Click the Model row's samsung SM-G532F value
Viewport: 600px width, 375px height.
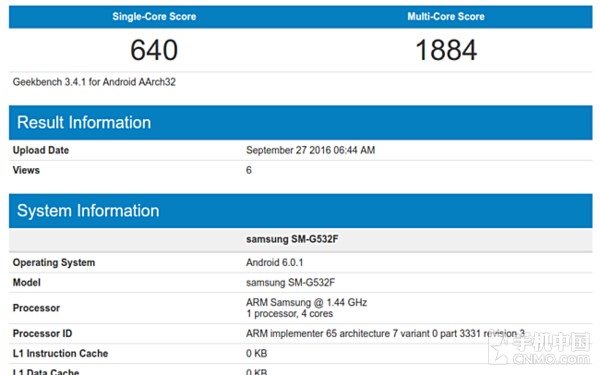click(x=290, y=282)
